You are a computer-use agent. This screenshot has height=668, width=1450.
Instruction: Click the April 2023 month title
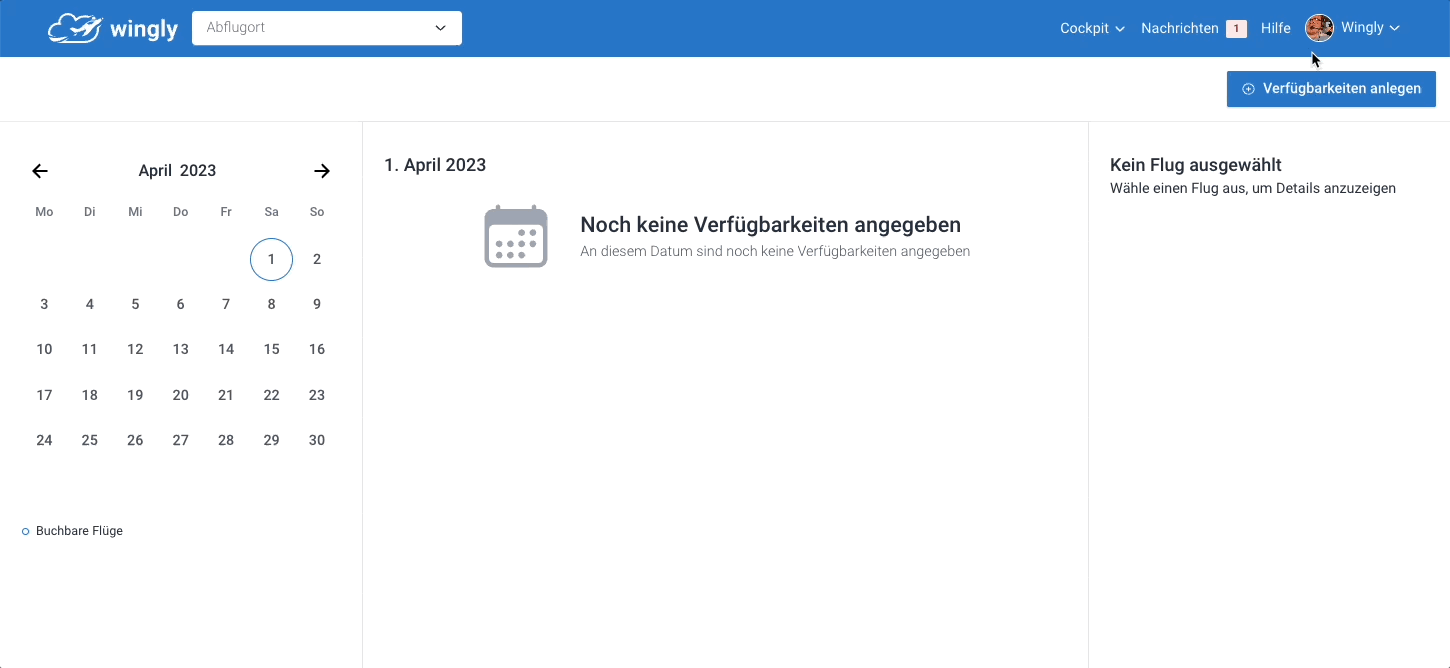[177, 171]
